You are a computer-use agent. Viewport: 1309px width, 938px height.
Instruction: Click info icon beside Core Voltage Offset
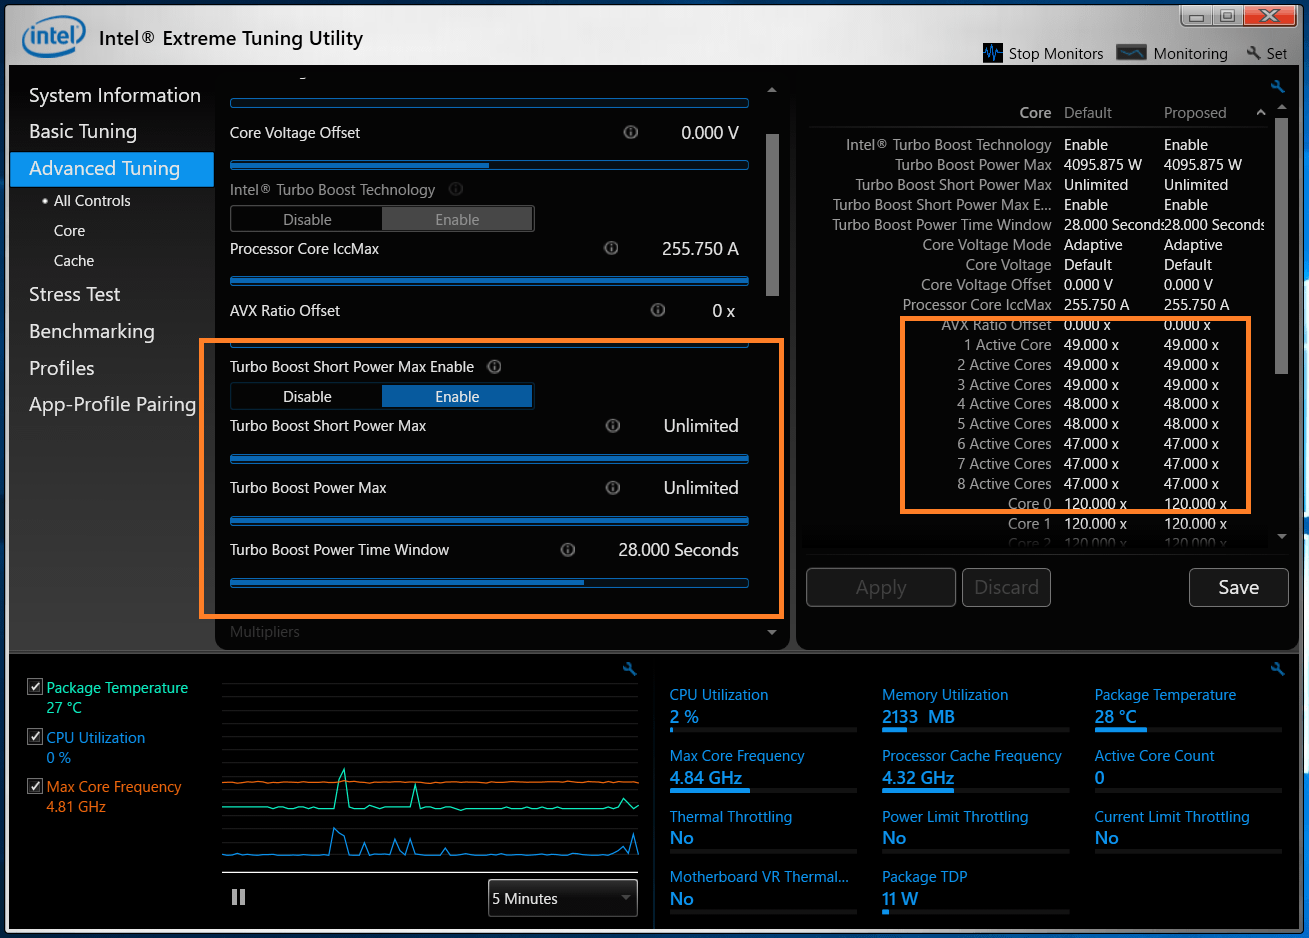coord(631,132)
